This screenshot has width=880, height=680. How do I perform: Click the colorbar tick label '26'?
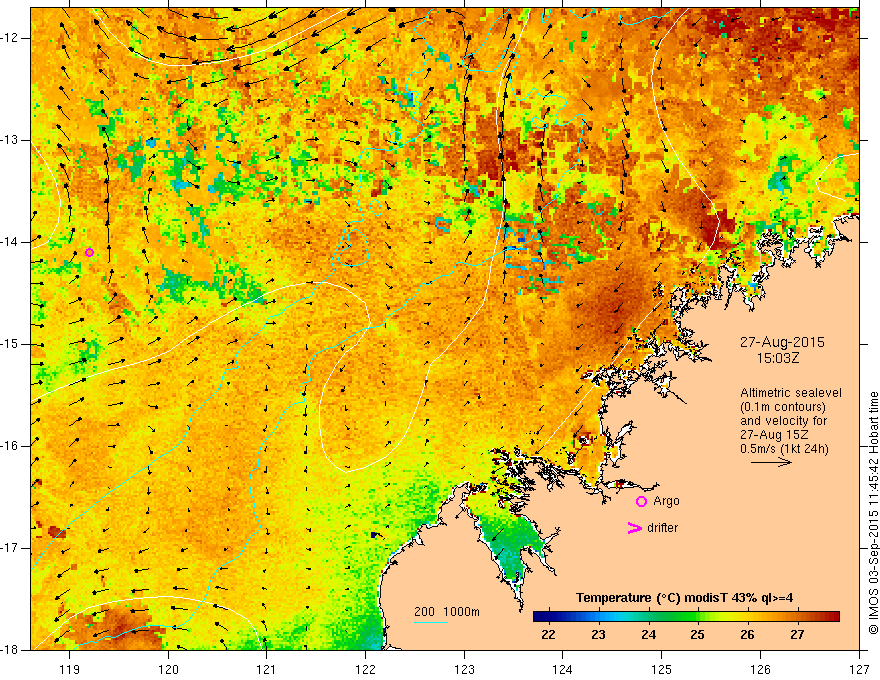(747, 635)
